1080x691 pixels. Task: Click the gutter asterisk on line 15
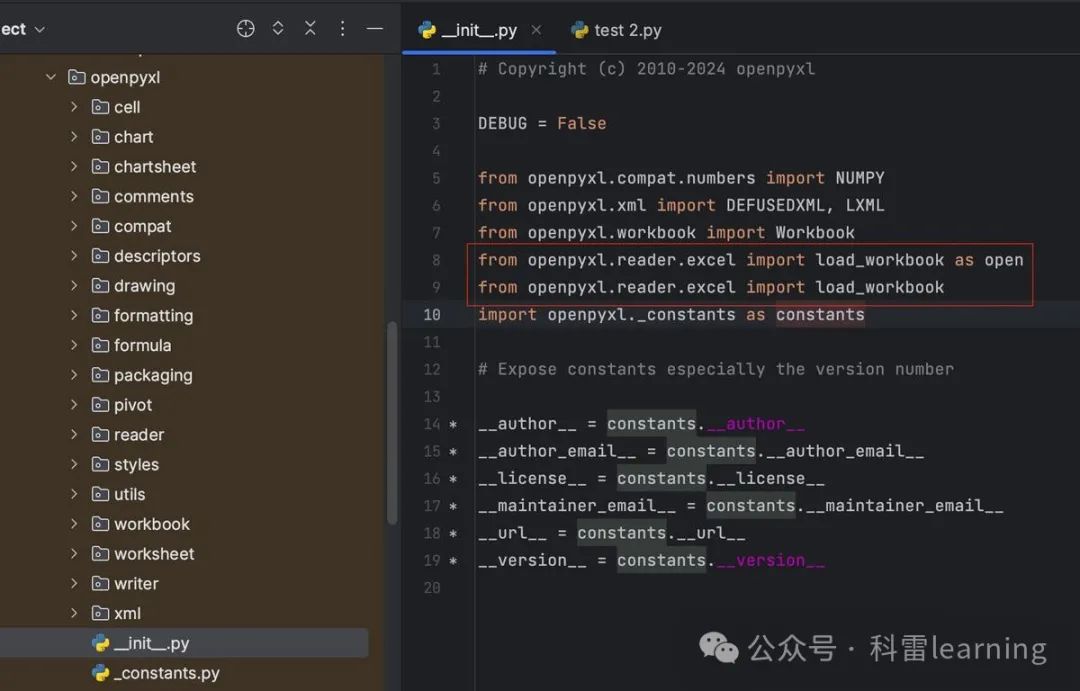click(453, 452)
